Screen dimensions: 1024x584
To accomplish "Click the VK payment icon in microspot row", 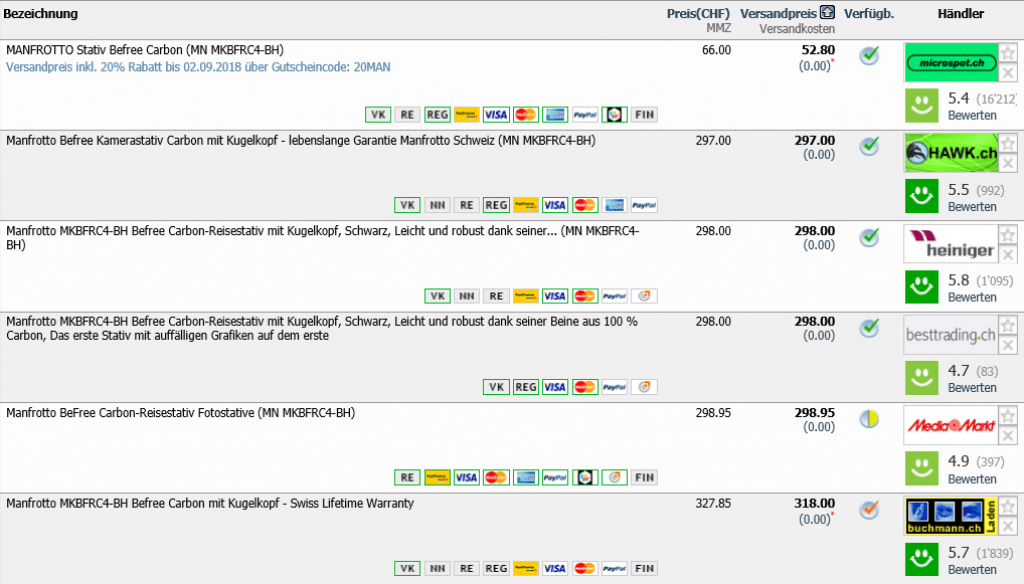I will coord(378,115).
